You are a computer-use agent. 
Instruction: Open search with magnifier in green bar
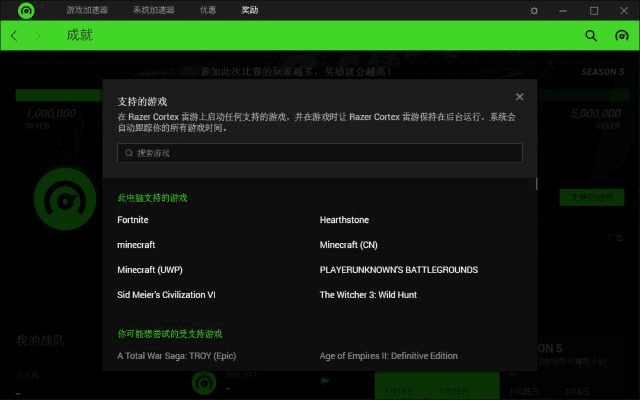(x=591, y=36)
